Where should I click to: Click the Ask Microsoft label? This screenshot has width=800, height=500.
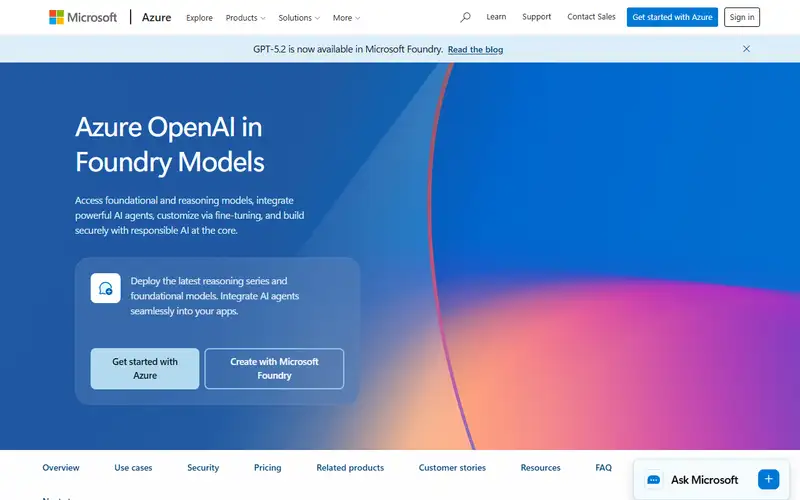704,480
